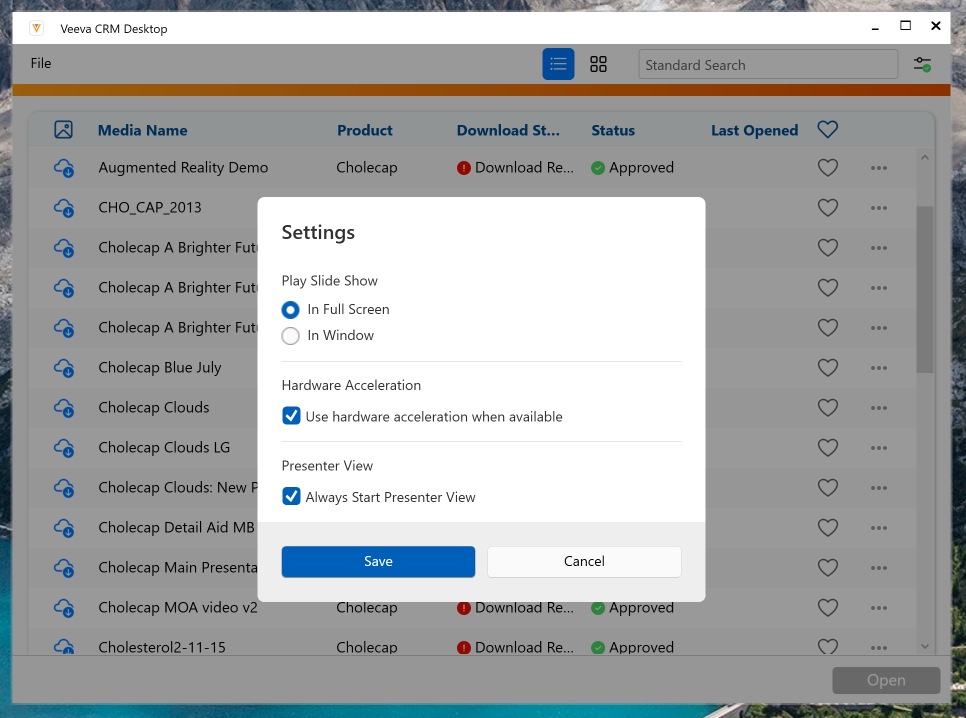Uncheck Always Start Presenter View

[291, 496]
